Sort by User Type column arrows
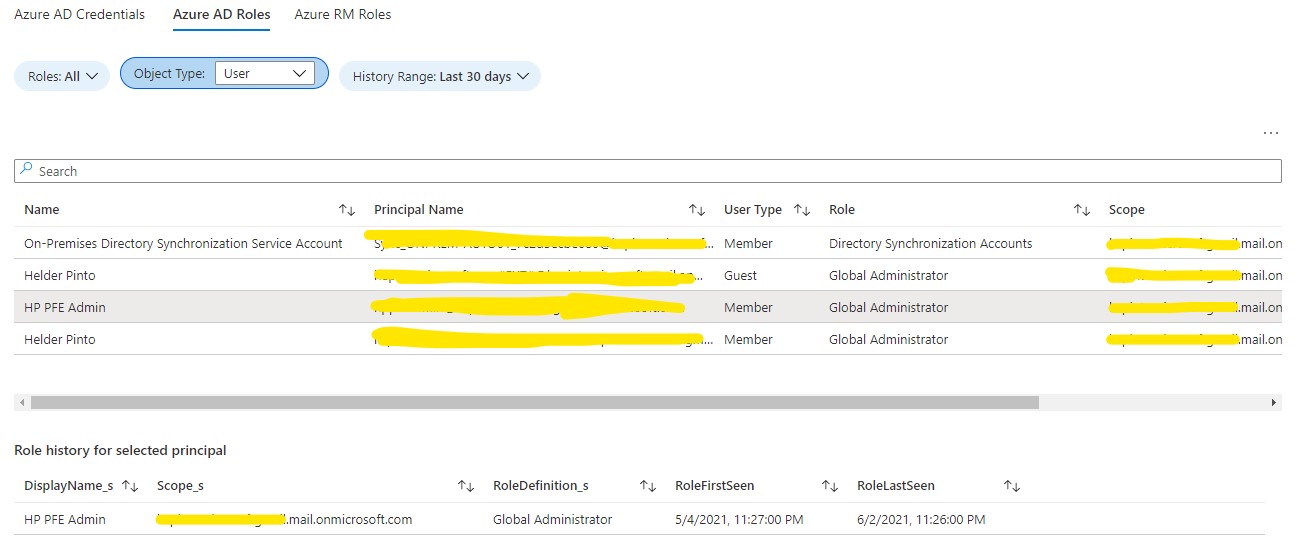Screen dimensions: 1296x549 [802, 210]
